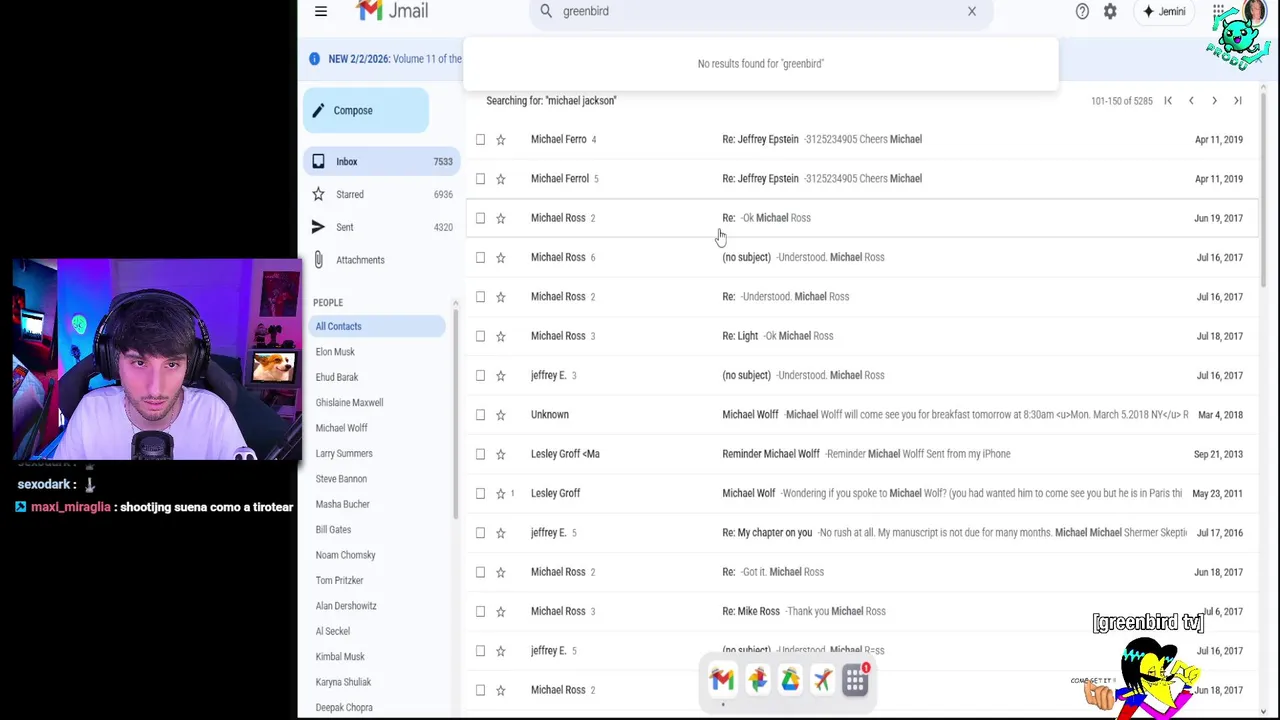Go to the first page of results

(1167, 101)
